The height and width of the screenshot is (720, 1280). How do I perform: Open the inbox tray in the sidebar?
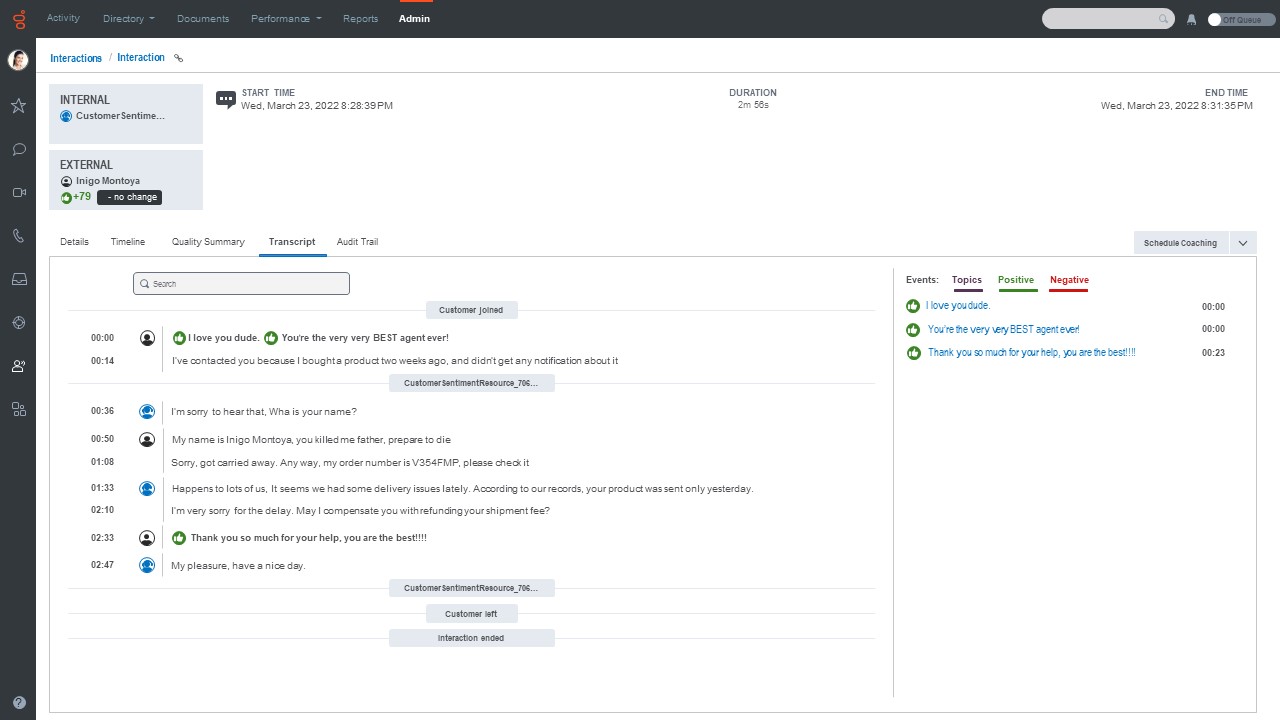pyautogui.click(x=18, y=279)
